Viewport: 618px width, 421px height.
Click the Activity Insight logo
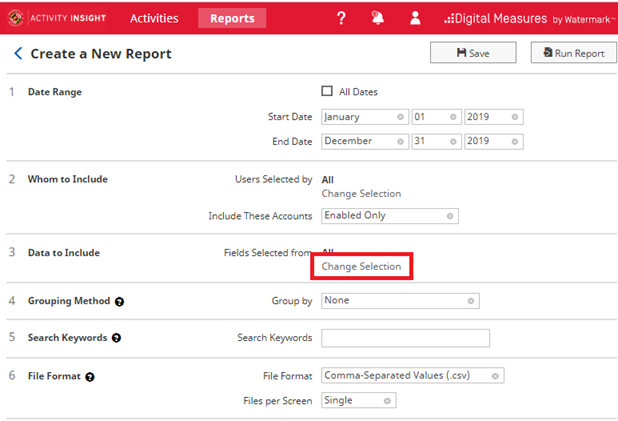pos(58,18)
